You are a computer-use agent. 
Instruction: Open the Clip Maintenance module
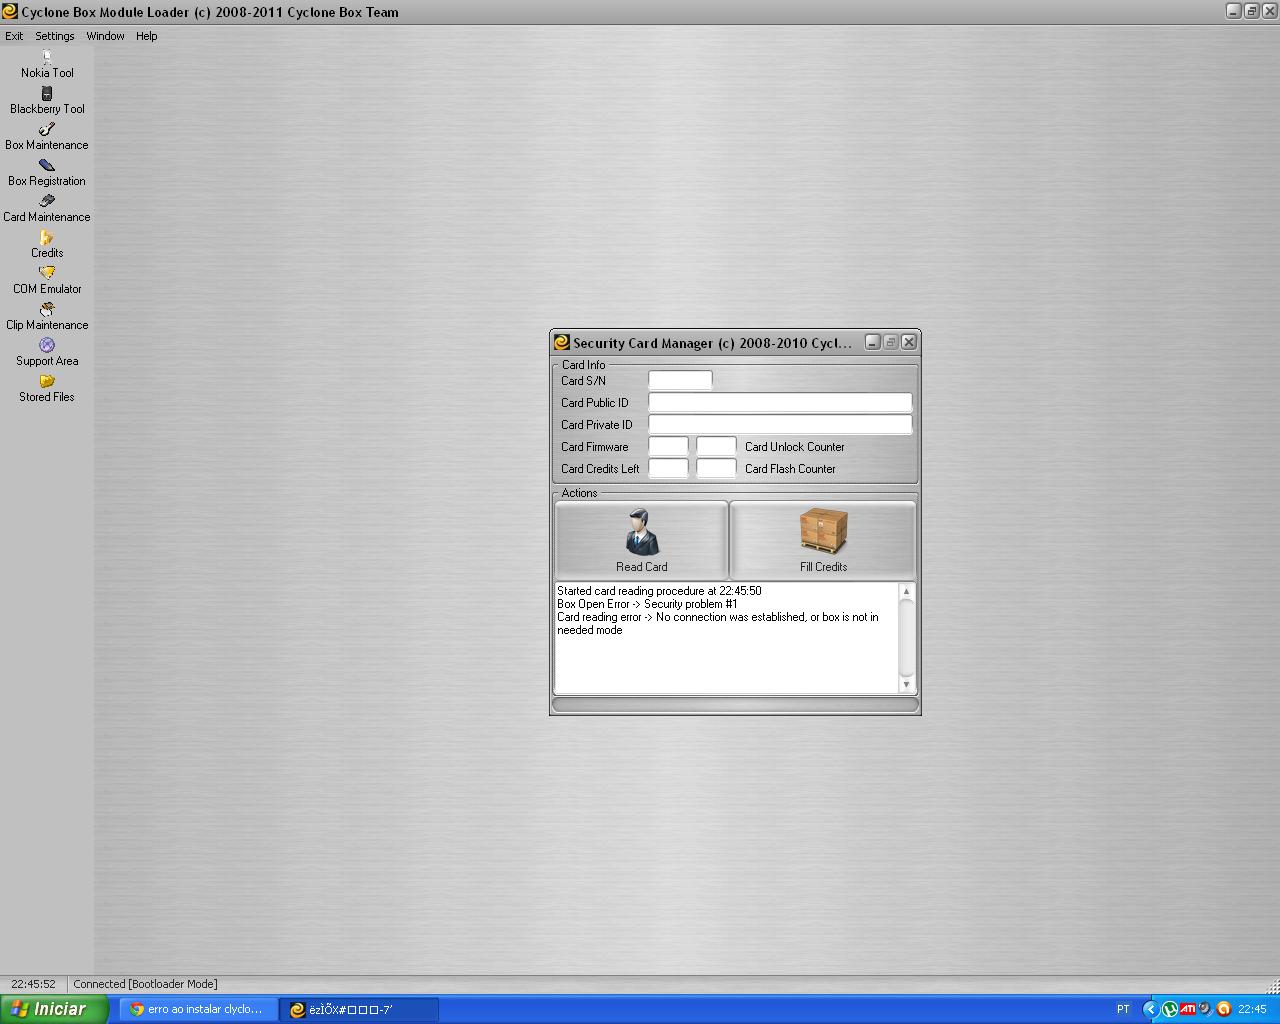pyautogui.click(x=47, y=317)
